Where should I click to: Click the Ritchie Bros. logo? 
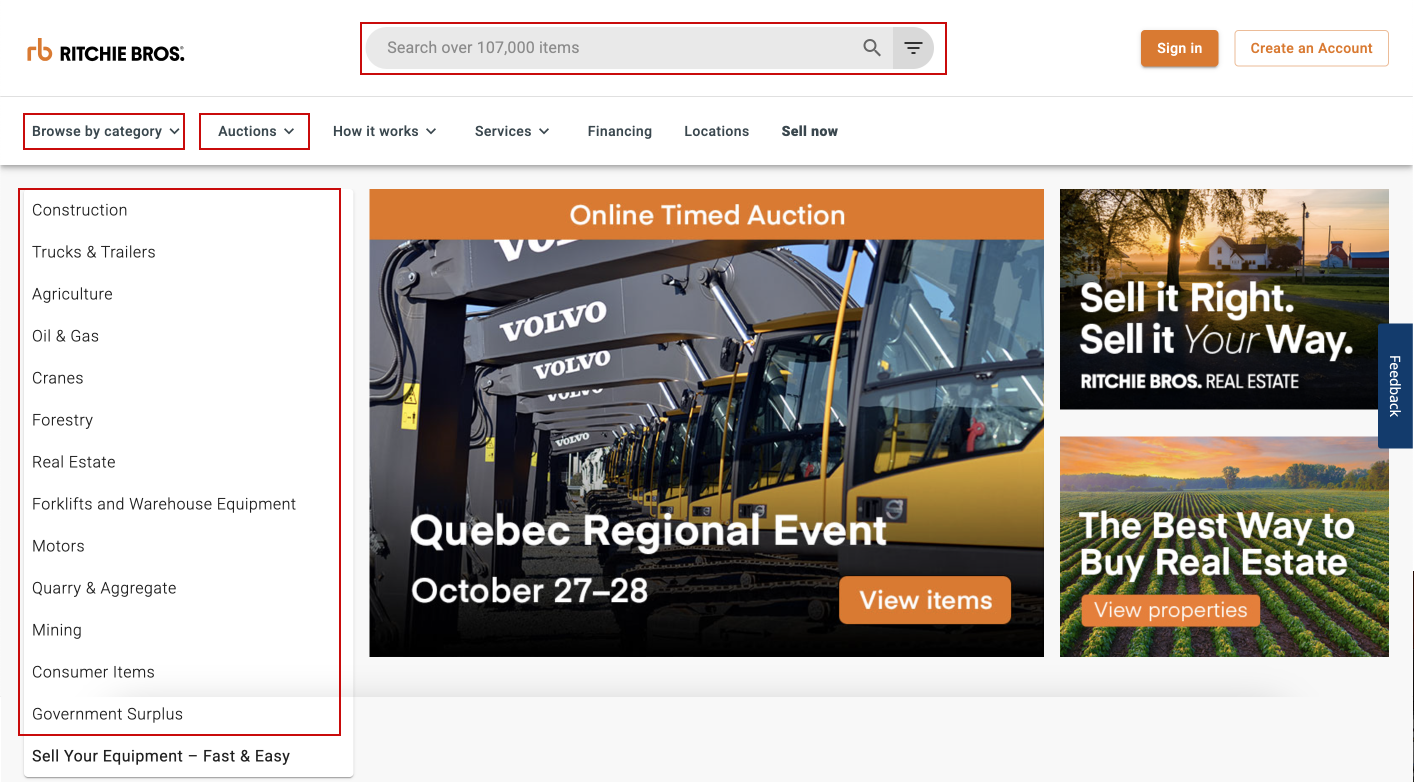pos(106,50)
